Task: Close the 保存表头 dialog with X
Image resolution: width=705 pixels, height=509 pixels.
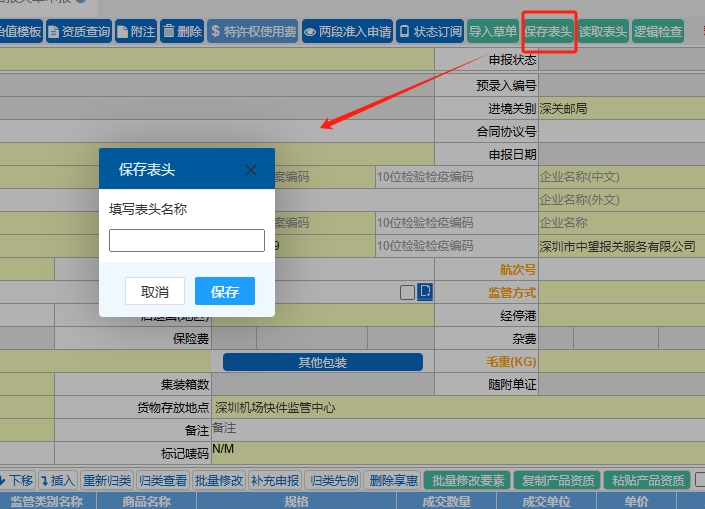Action: click(251, 170)
